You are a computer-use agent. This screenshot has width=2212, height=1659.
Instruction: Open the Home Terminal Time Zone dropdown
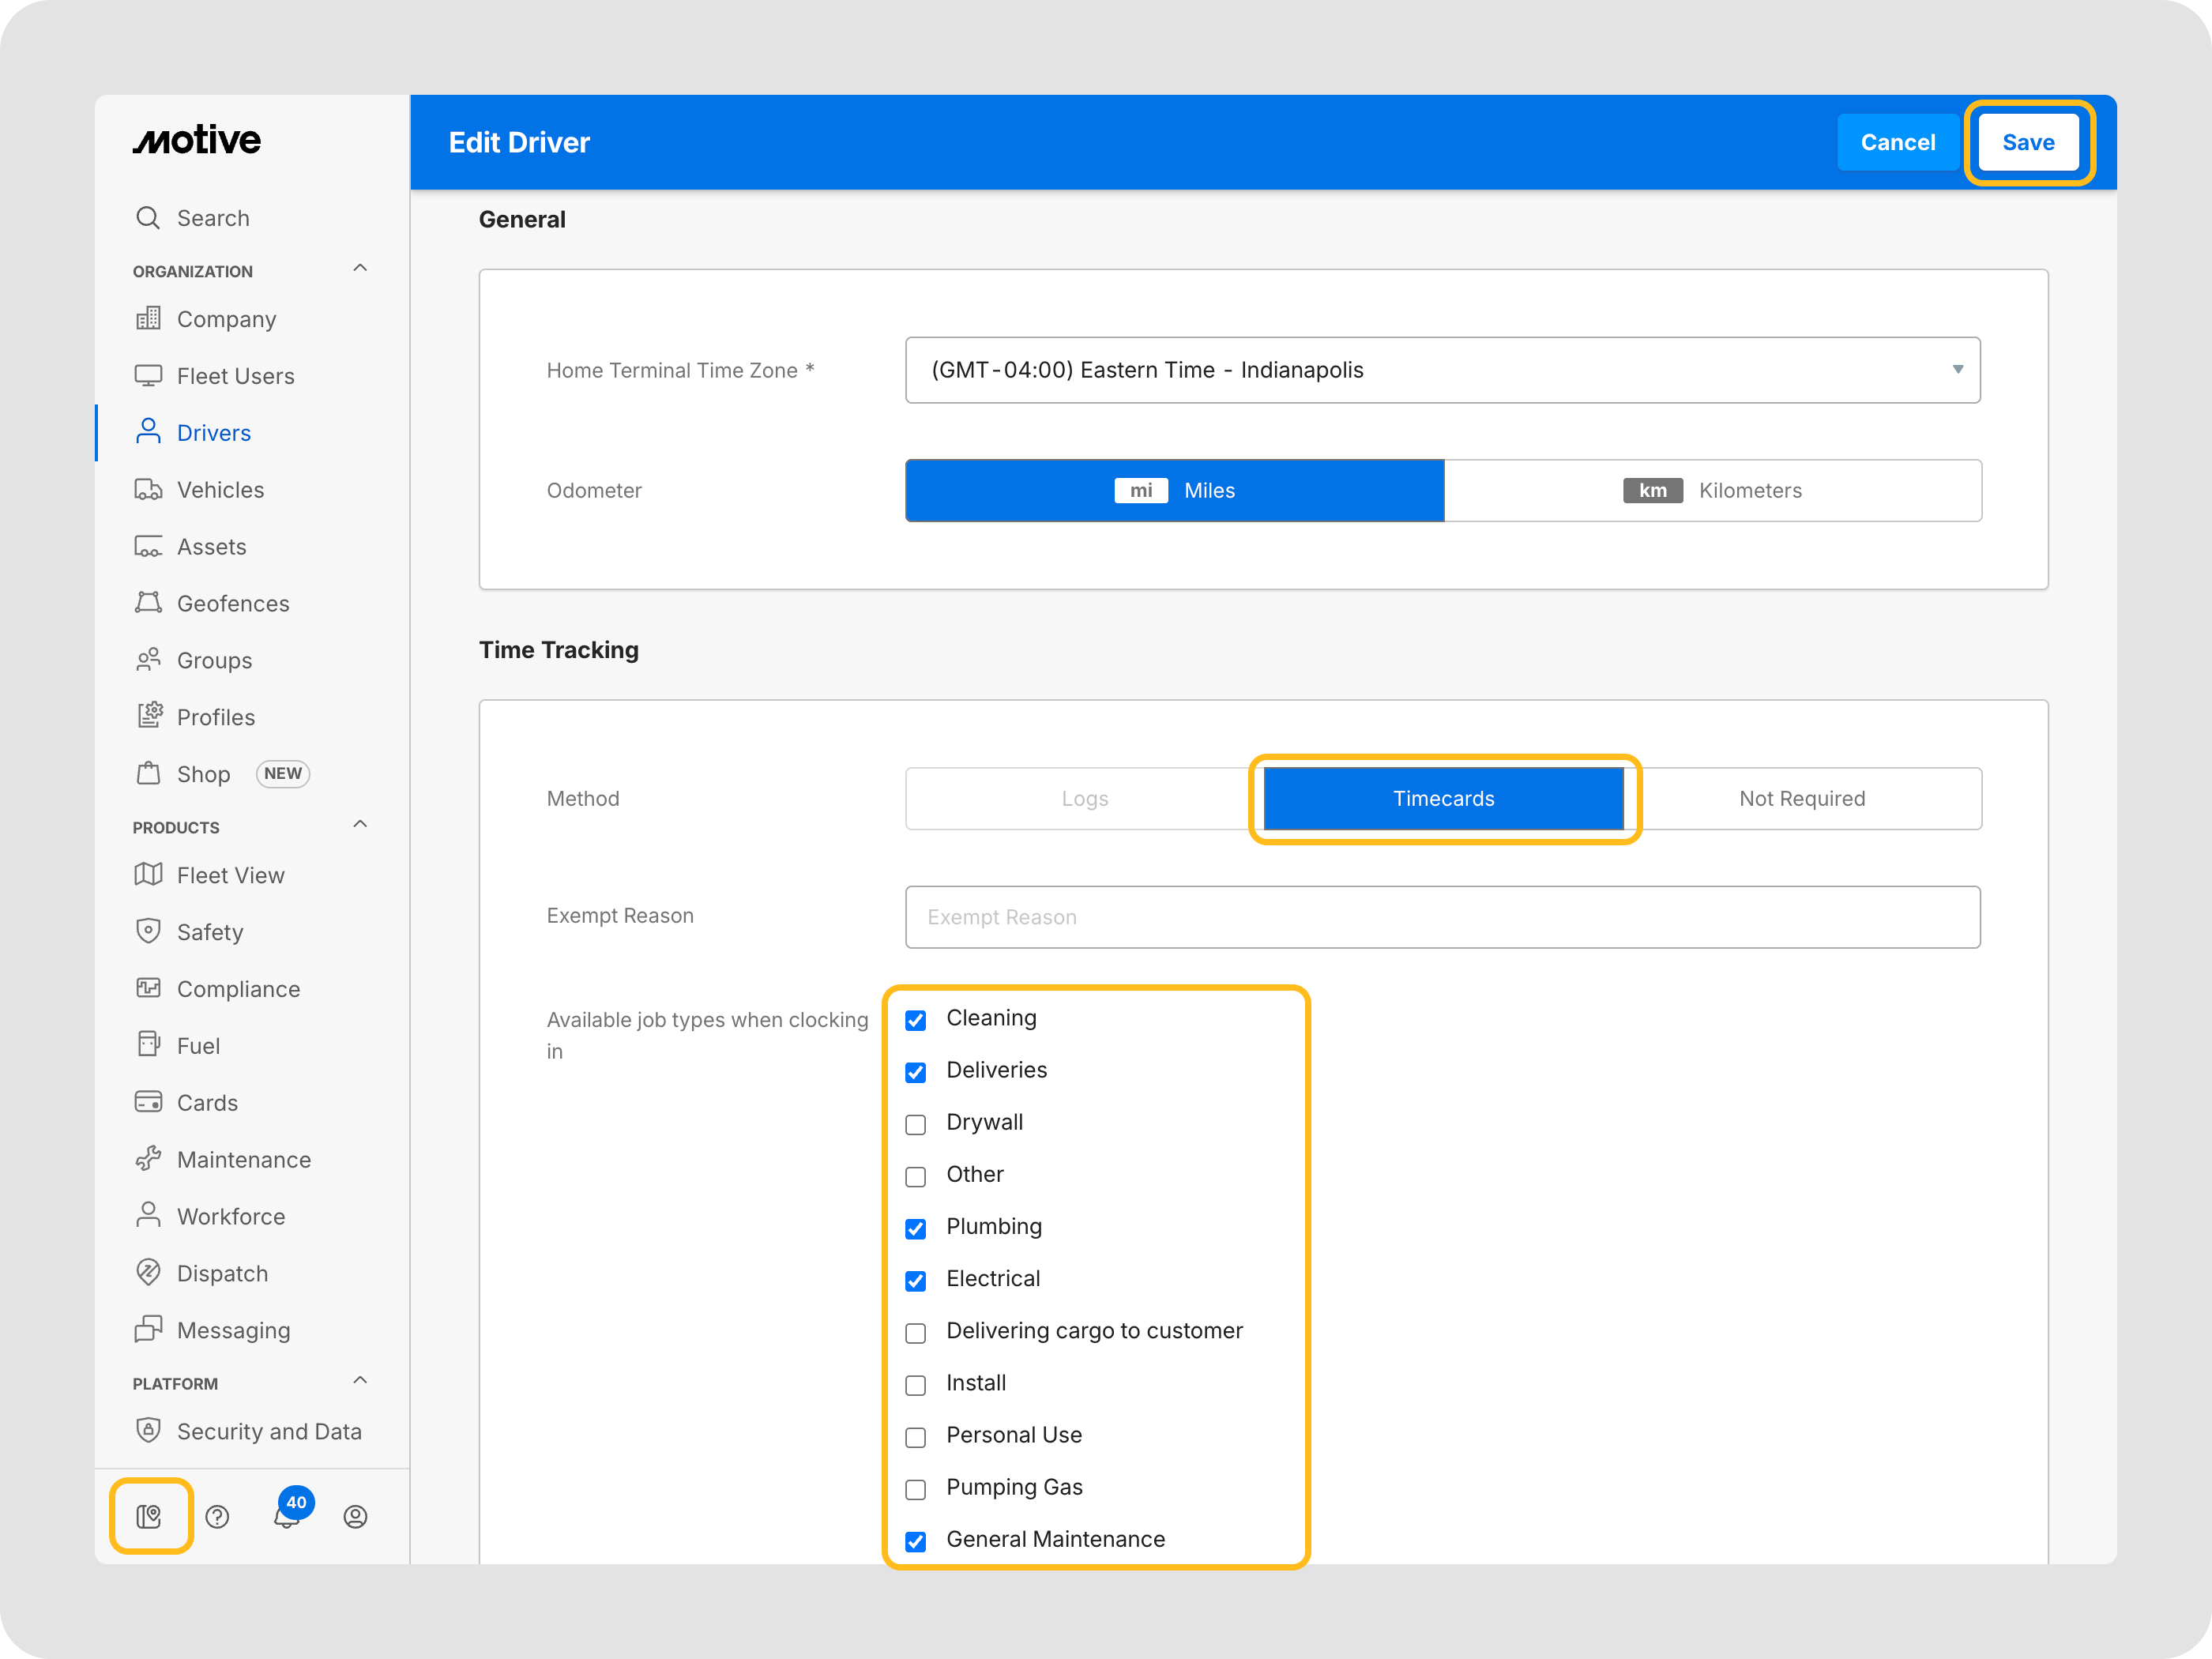coord(1442,370)
